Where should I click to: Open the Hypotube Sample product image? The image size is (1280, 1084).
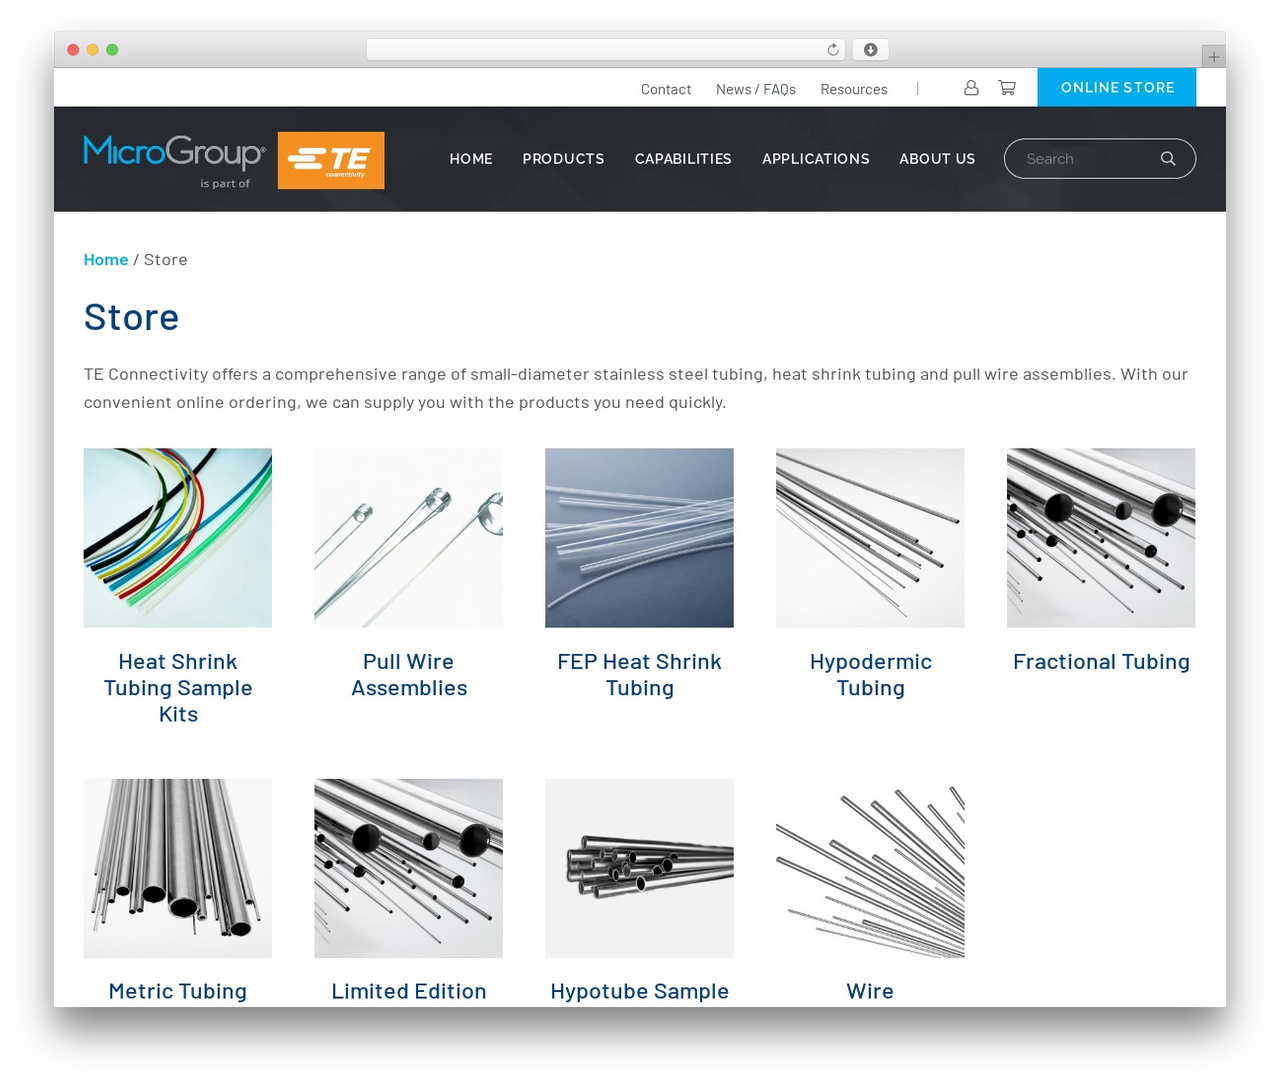point(640,868)
